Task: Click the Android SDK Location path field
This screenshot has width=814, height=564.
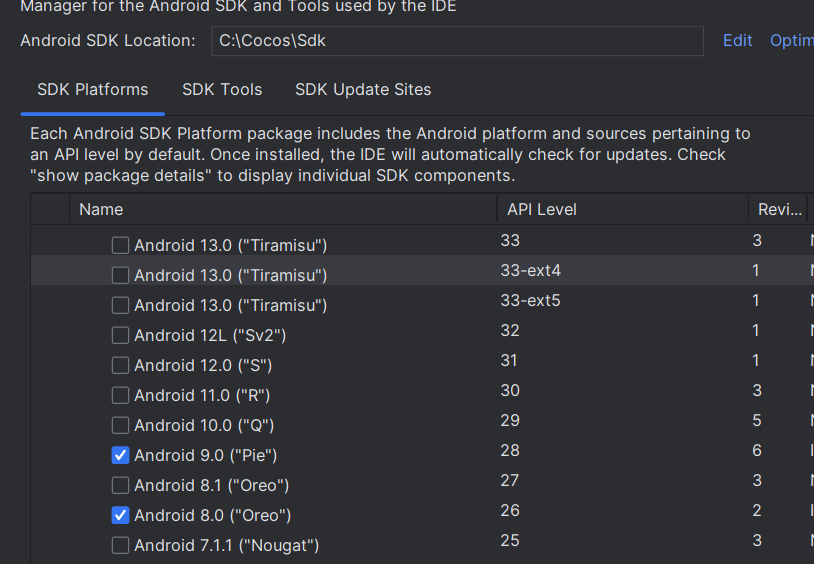Action: click(457, 41)
